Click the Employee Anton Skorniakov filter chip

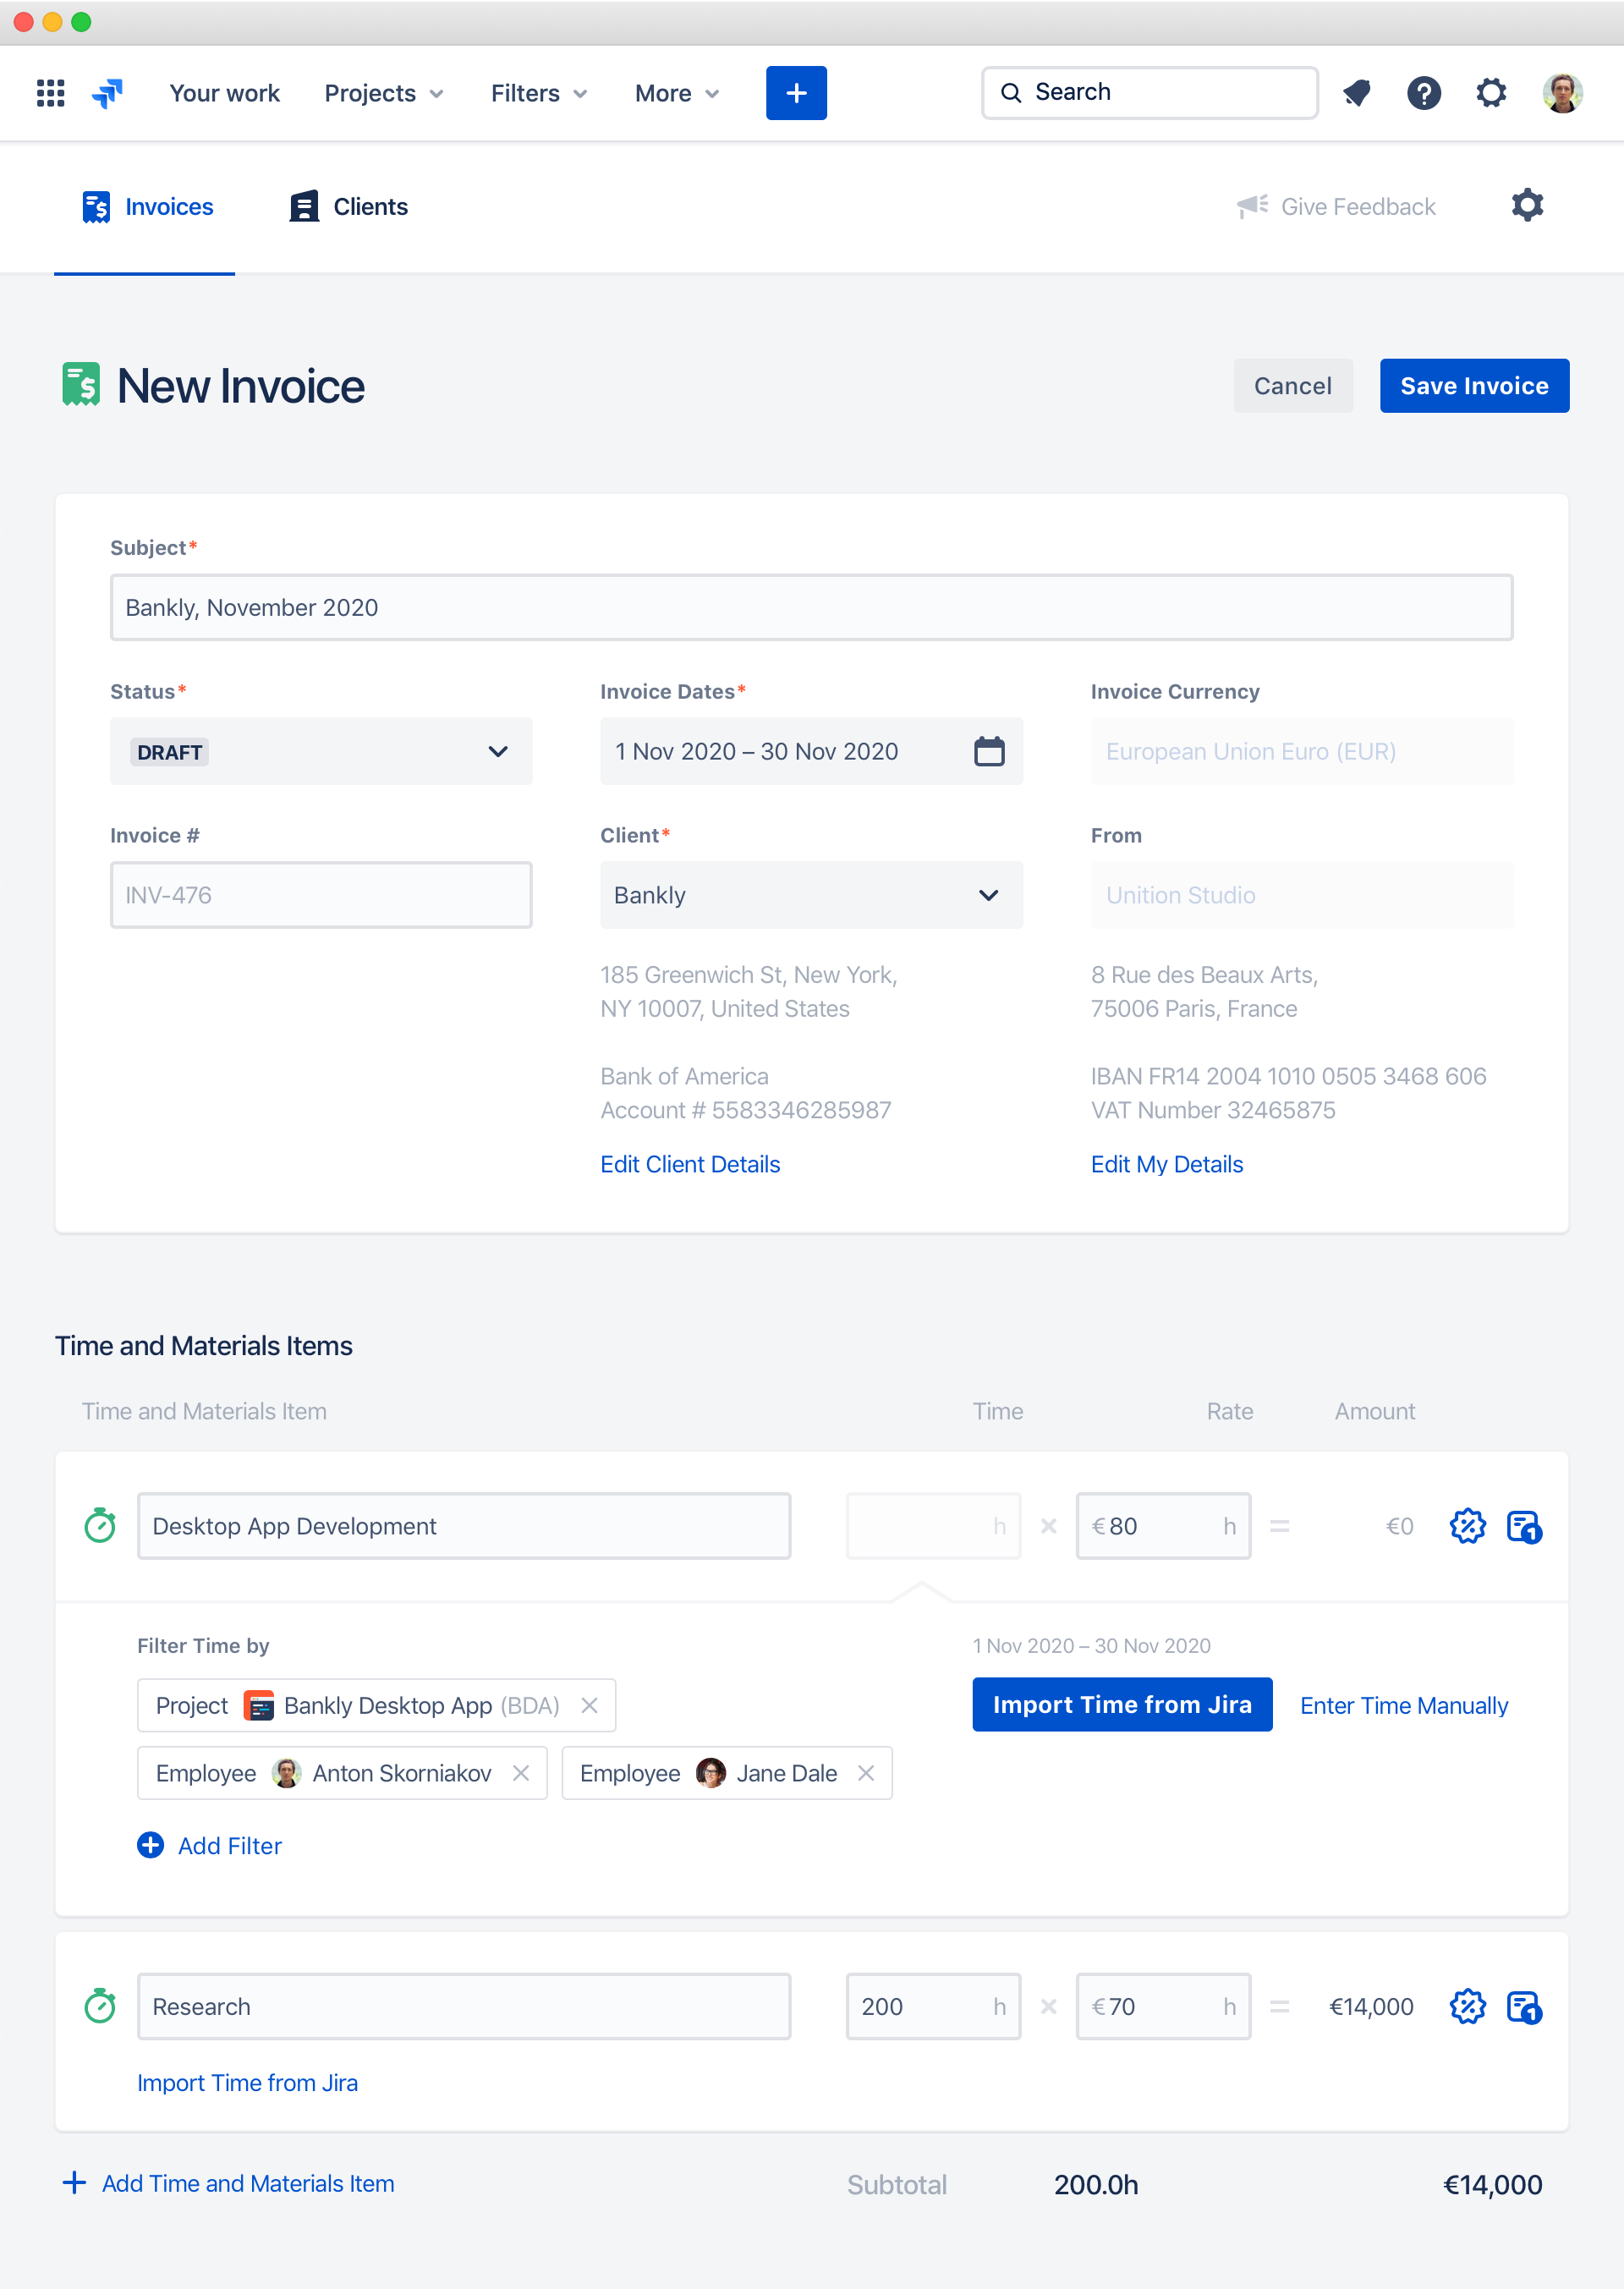pos(342,1773)
